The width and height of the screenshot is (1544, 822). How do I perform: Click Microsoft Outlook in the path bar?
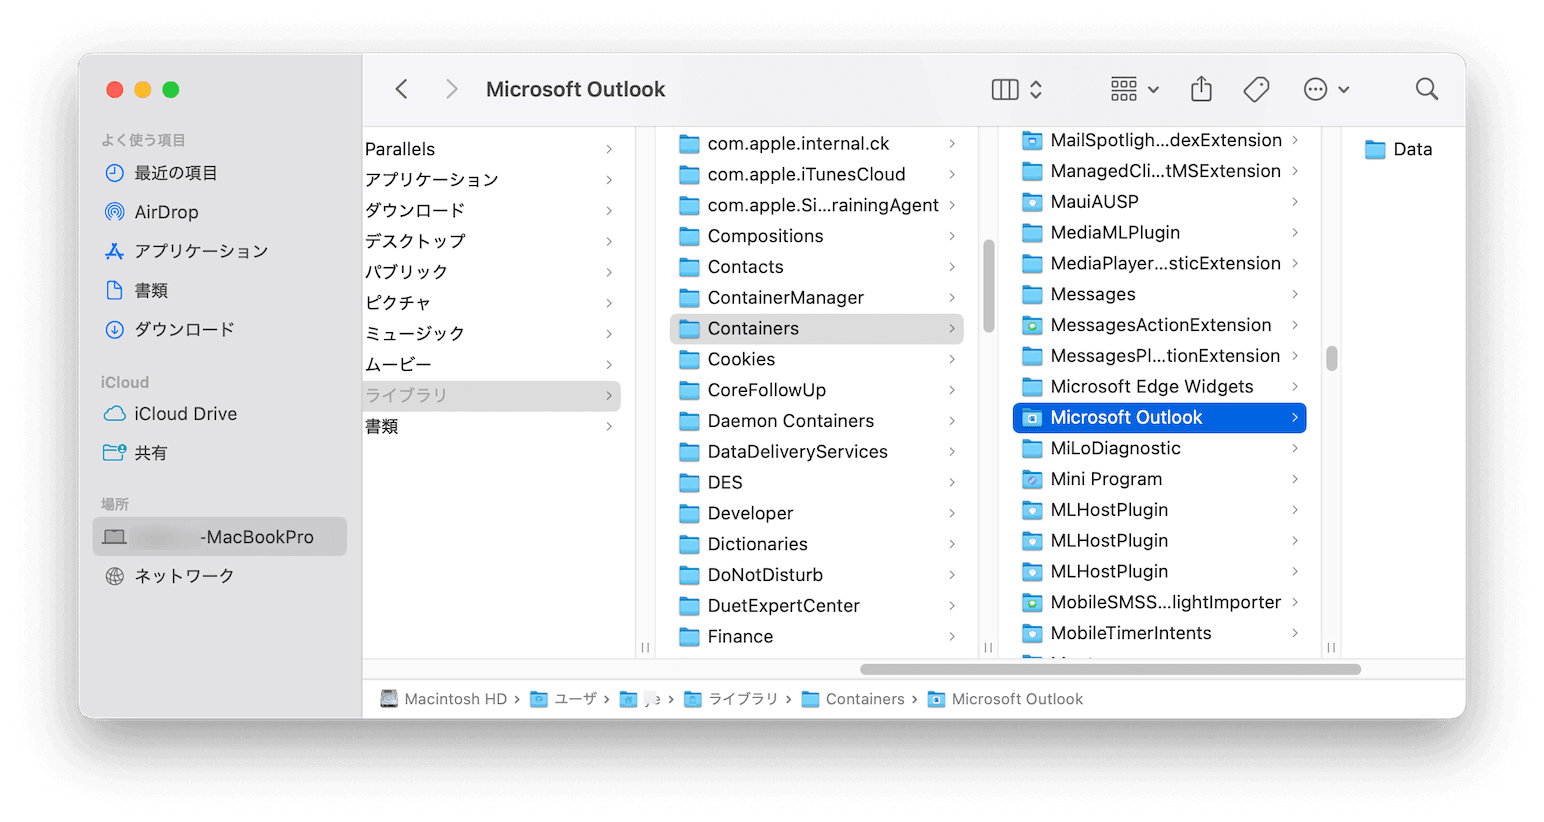tap(1005, 699)
